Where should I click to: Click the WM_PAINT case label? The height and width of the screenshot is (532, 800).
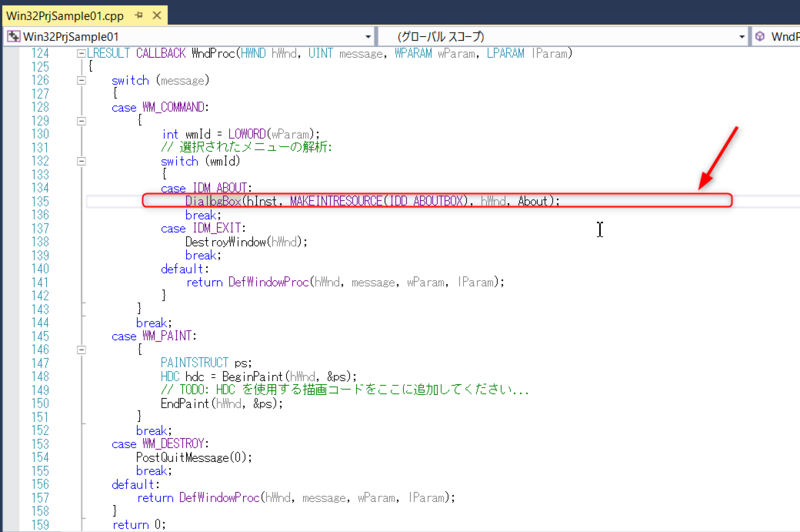[x=167, y=336]
